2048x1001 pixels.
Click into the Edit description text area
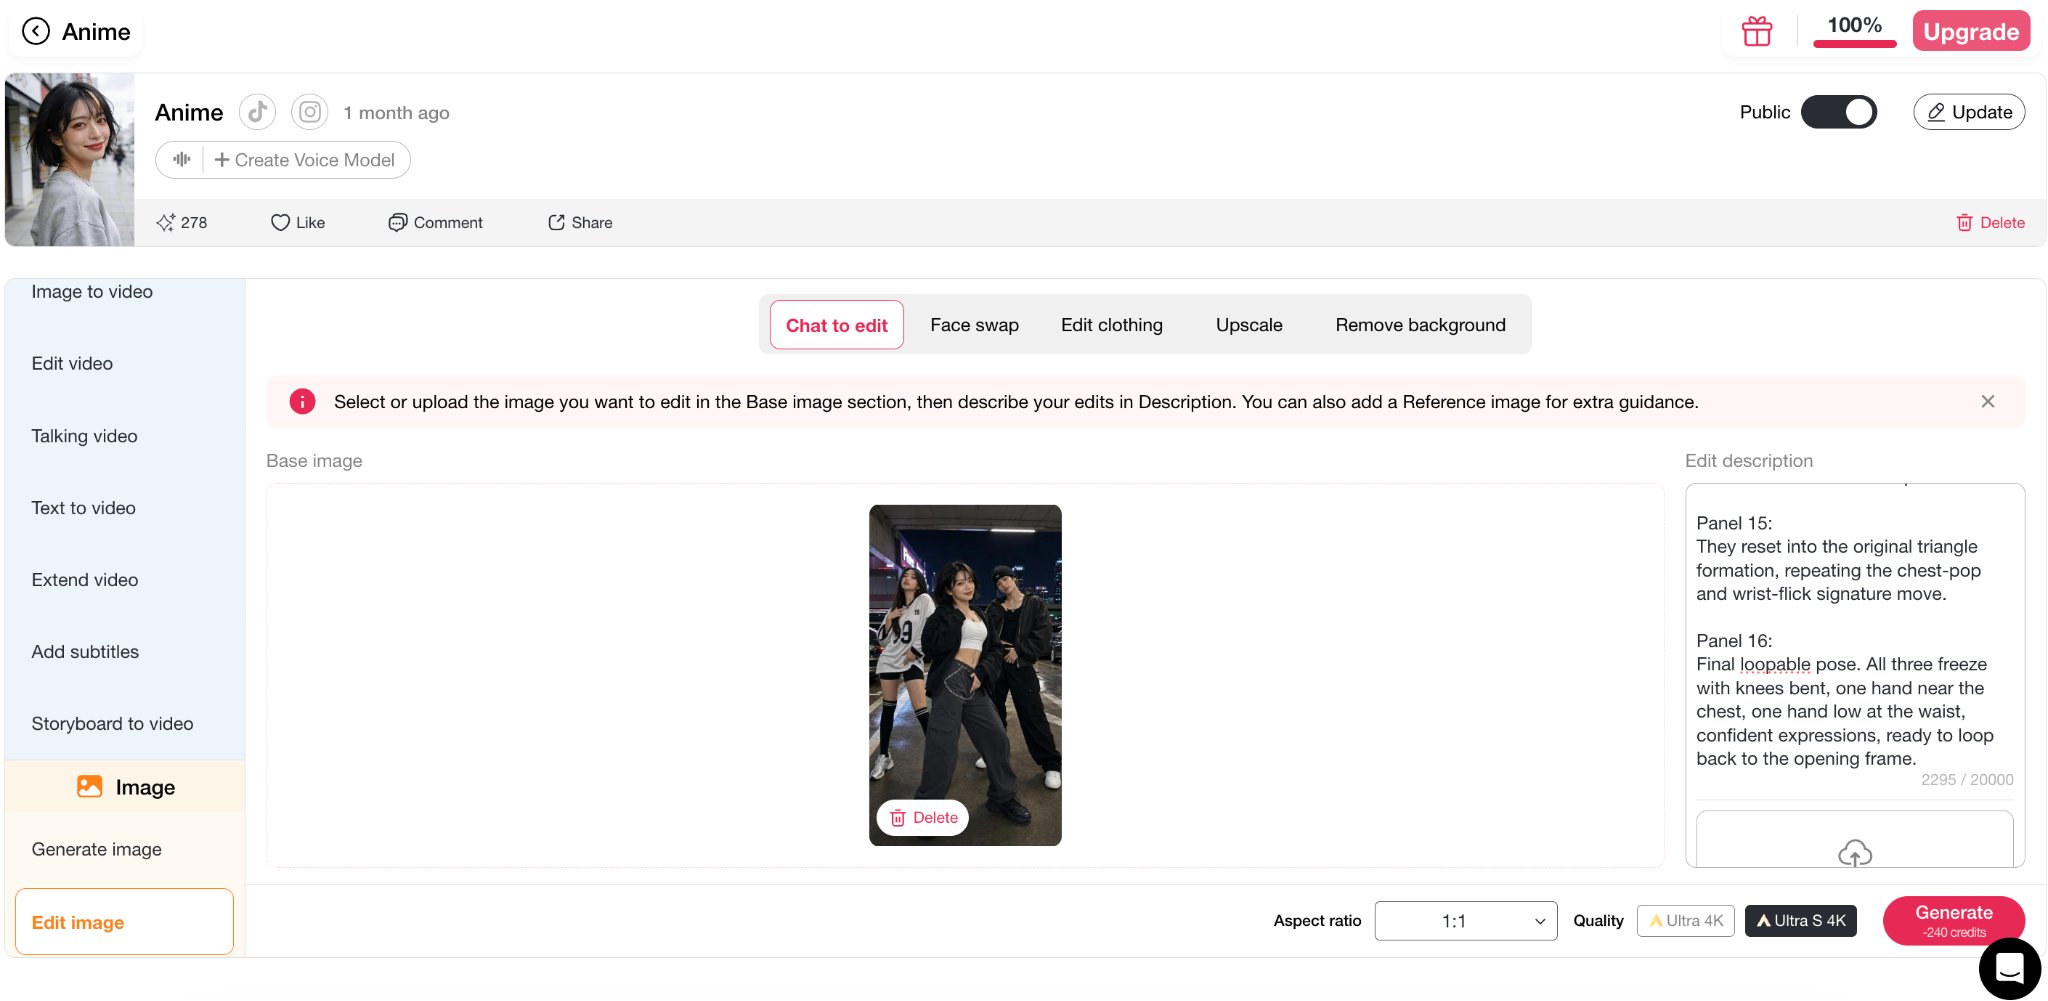point(1855,640)
